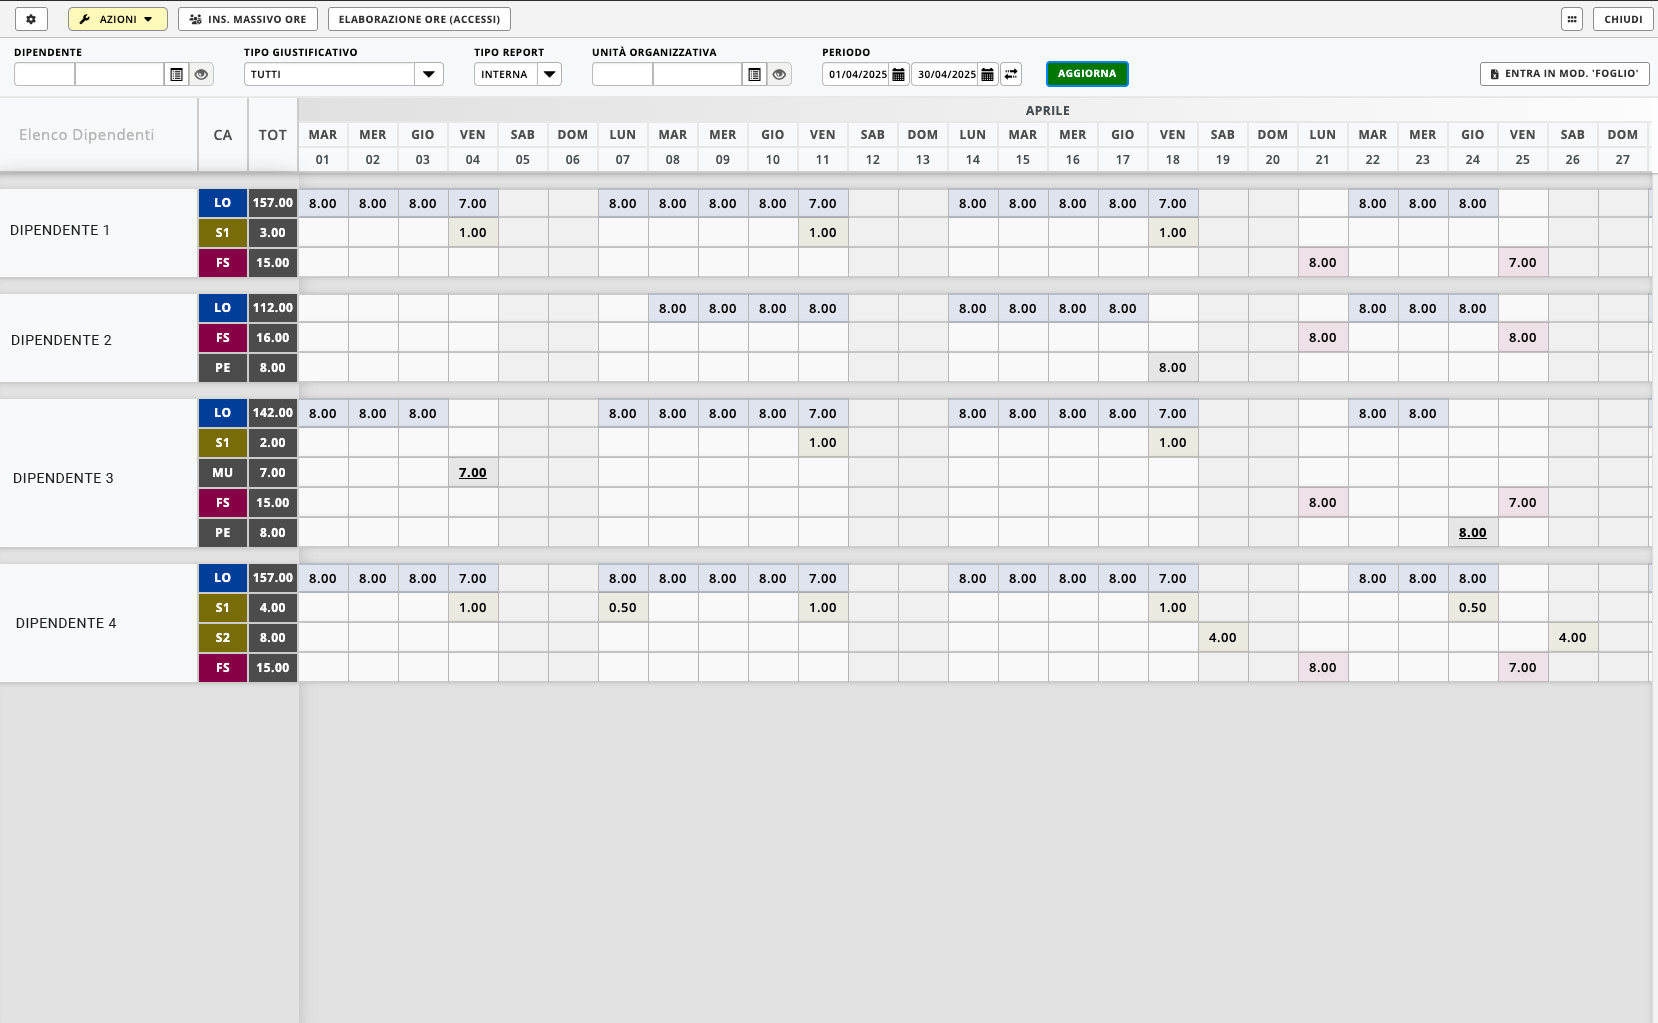Click Ins. Massivo Ore button
Viewport: 1658px width, 1023px height.
(x=248, y=19)
